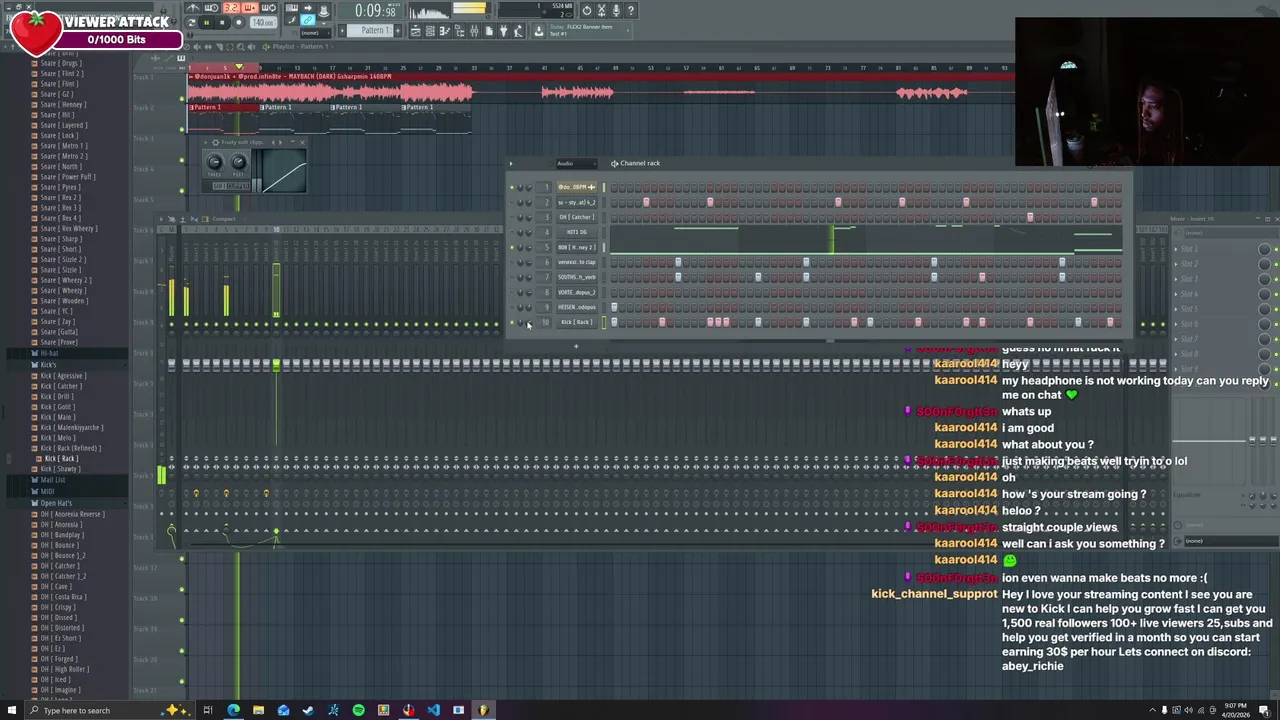Toggle first step of HEISEN channel row
Screen dimensions: 1280x720
click(614, 307)
